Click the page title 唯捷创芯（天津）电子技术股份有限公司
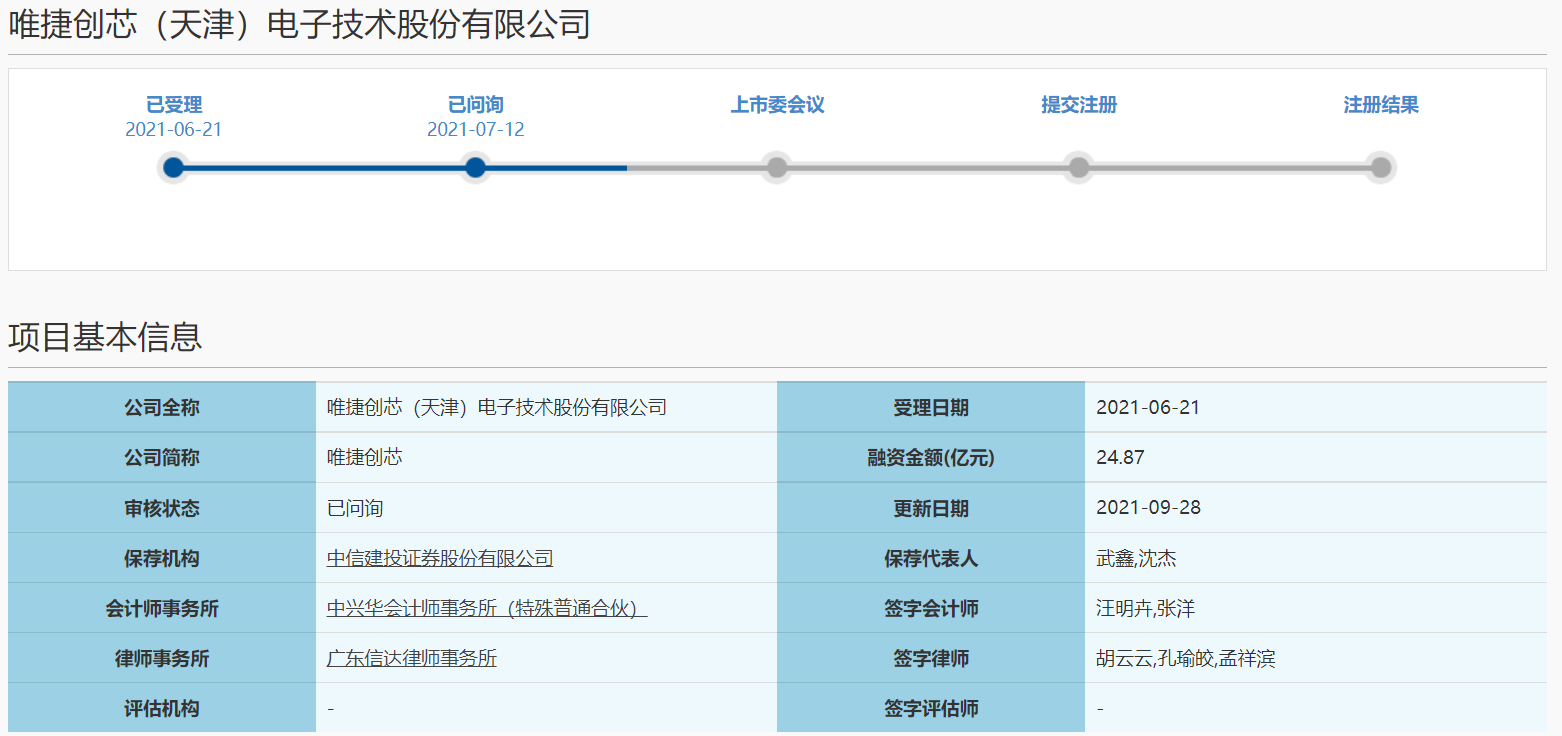This screenshot has height=736, width=1562. [x=300, y=25]
